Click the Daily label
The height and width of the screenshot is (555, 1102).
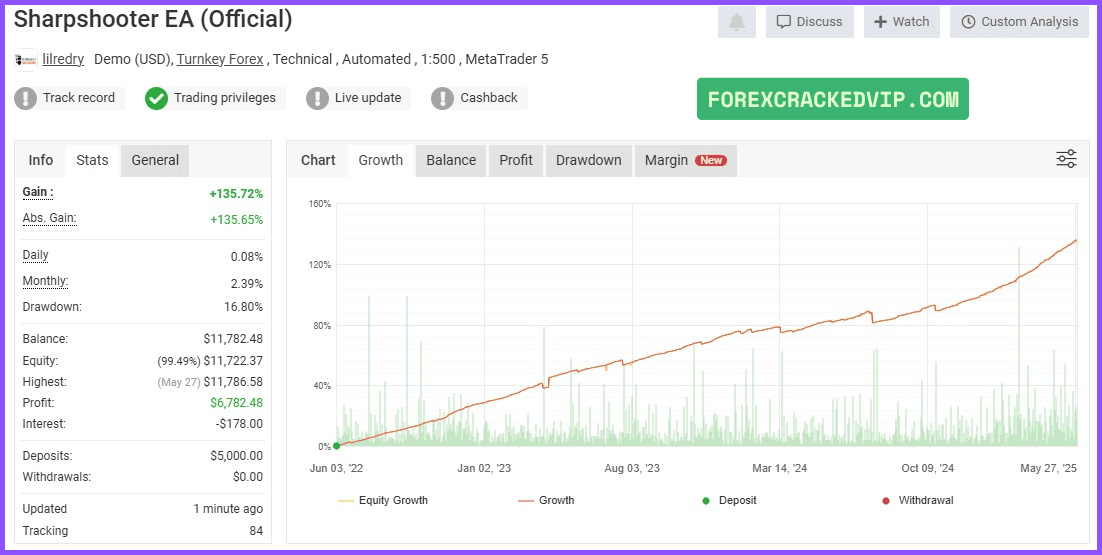point(36,255)
